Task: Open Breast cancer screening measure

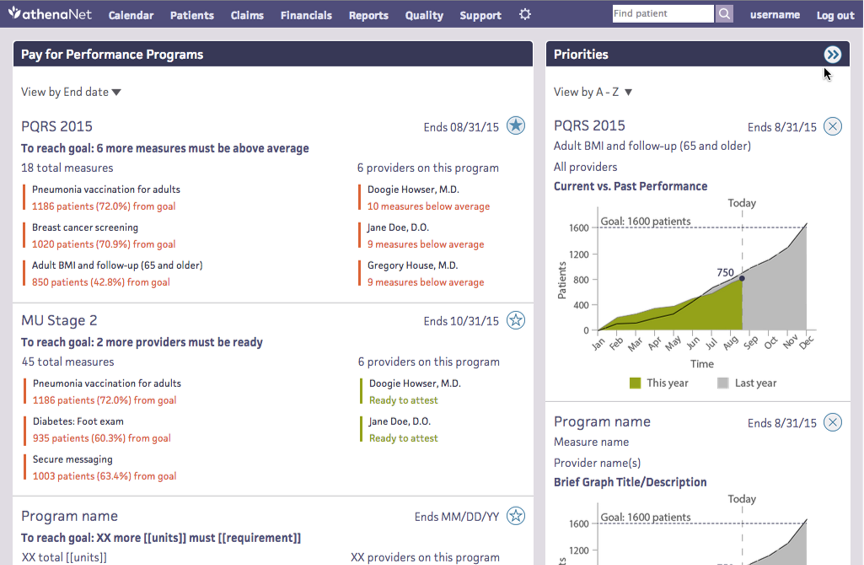Action: pyautogui.click(x=85, y=227)
